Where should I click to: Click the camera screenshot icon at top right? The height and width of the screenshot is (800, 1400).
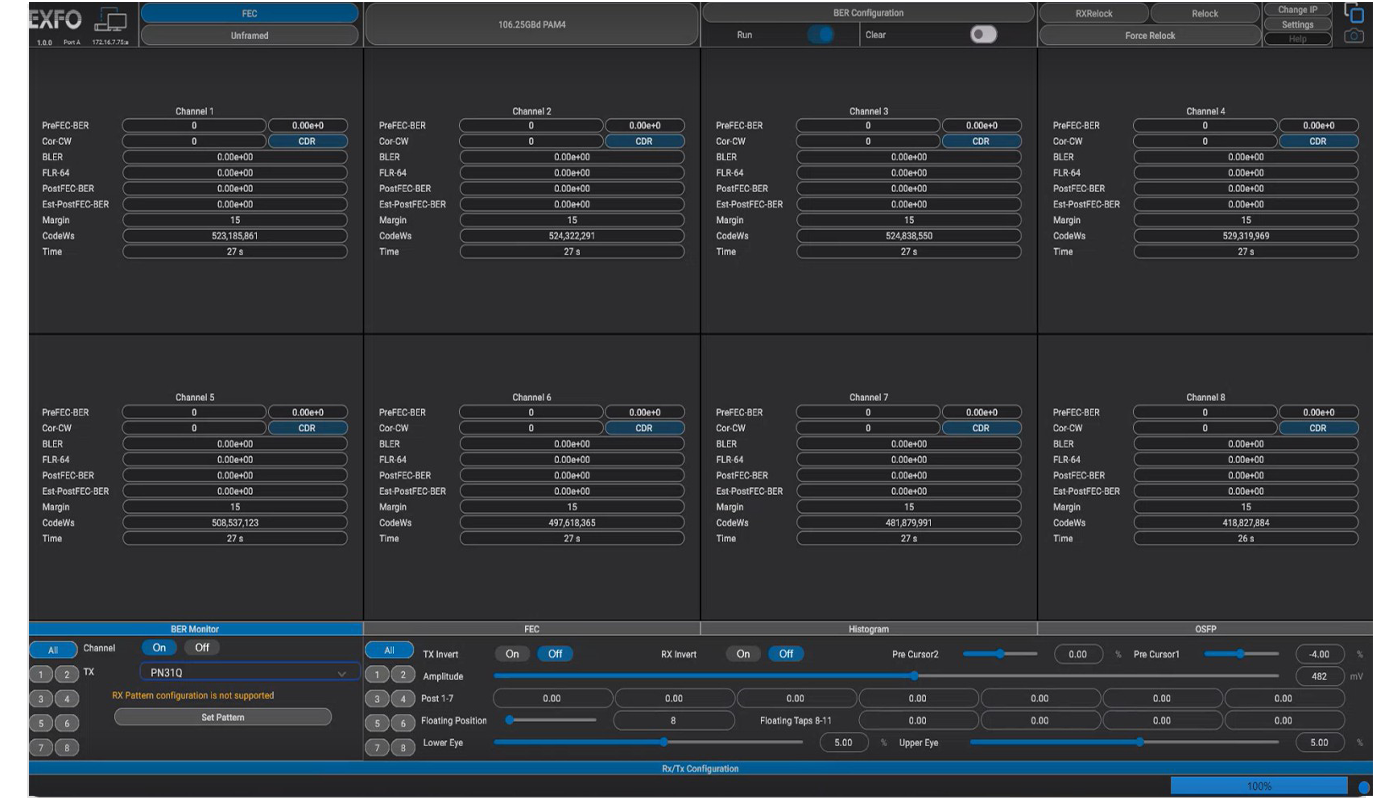click(1353, 36)
